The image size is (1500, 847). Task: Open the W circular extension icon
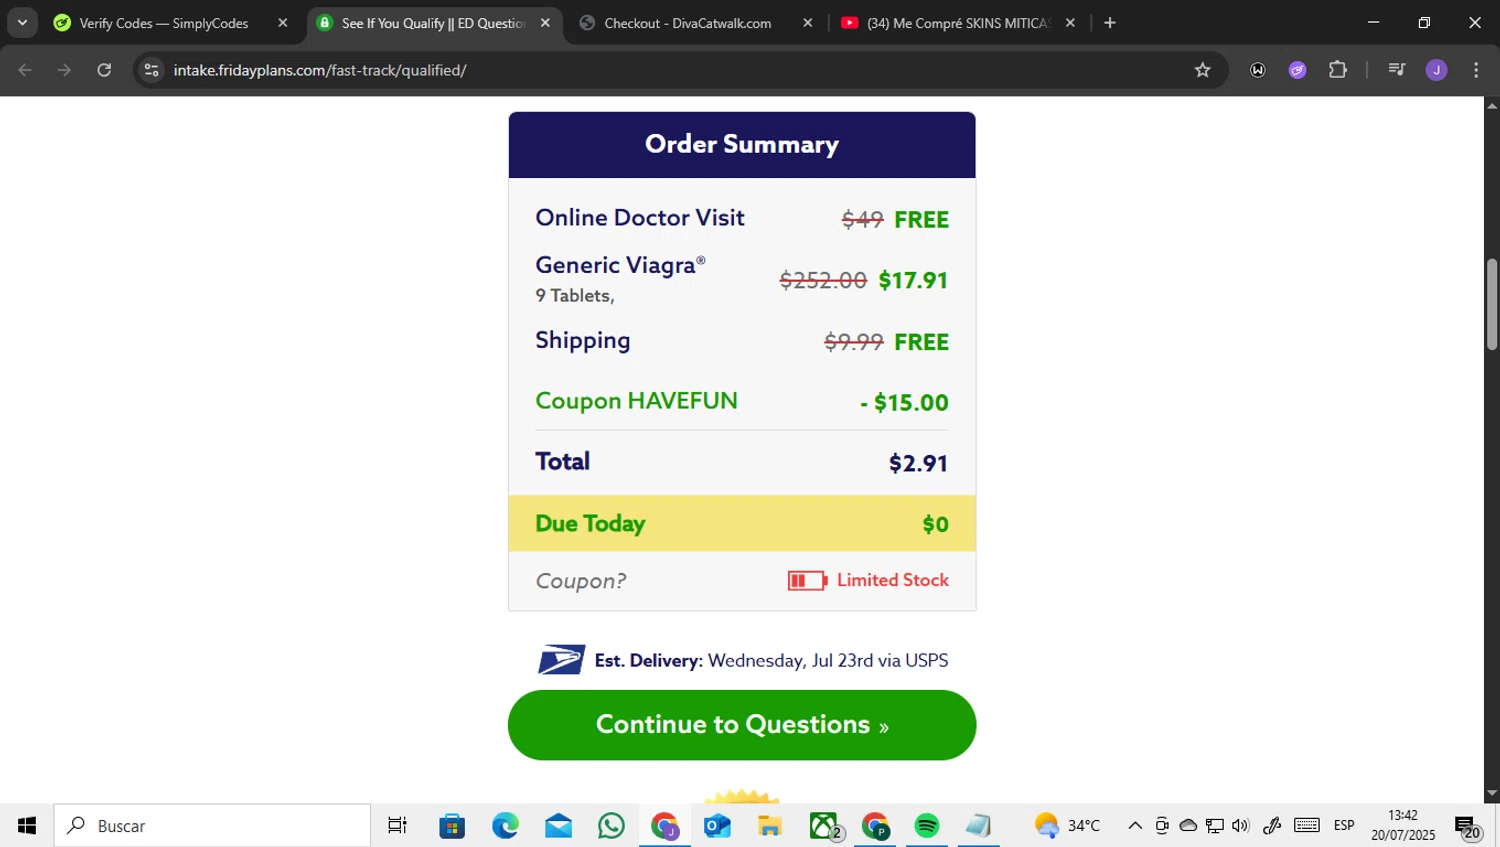[x=1258, y=70]
